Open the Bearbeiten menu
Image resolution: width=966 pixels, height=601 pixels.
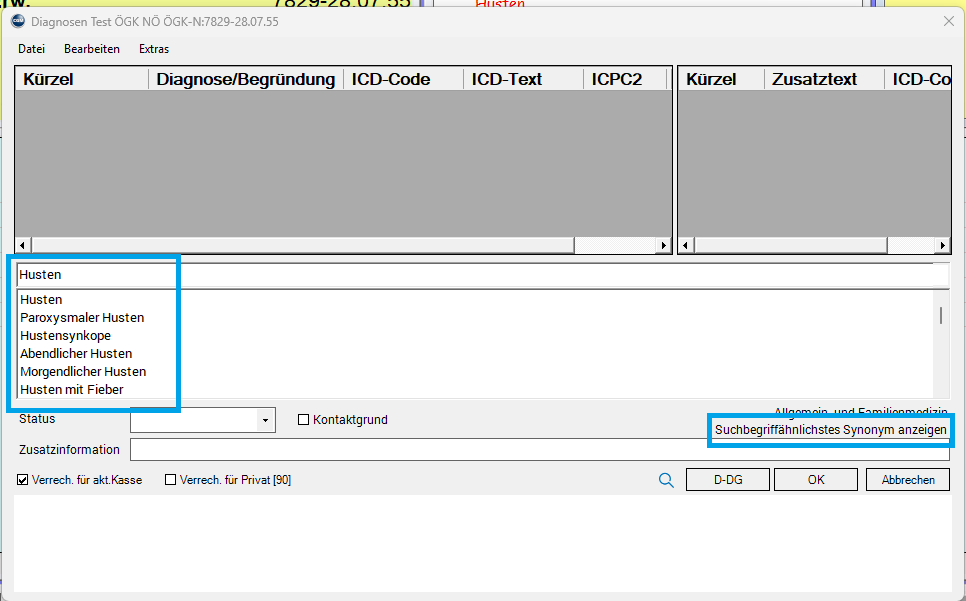92,49
